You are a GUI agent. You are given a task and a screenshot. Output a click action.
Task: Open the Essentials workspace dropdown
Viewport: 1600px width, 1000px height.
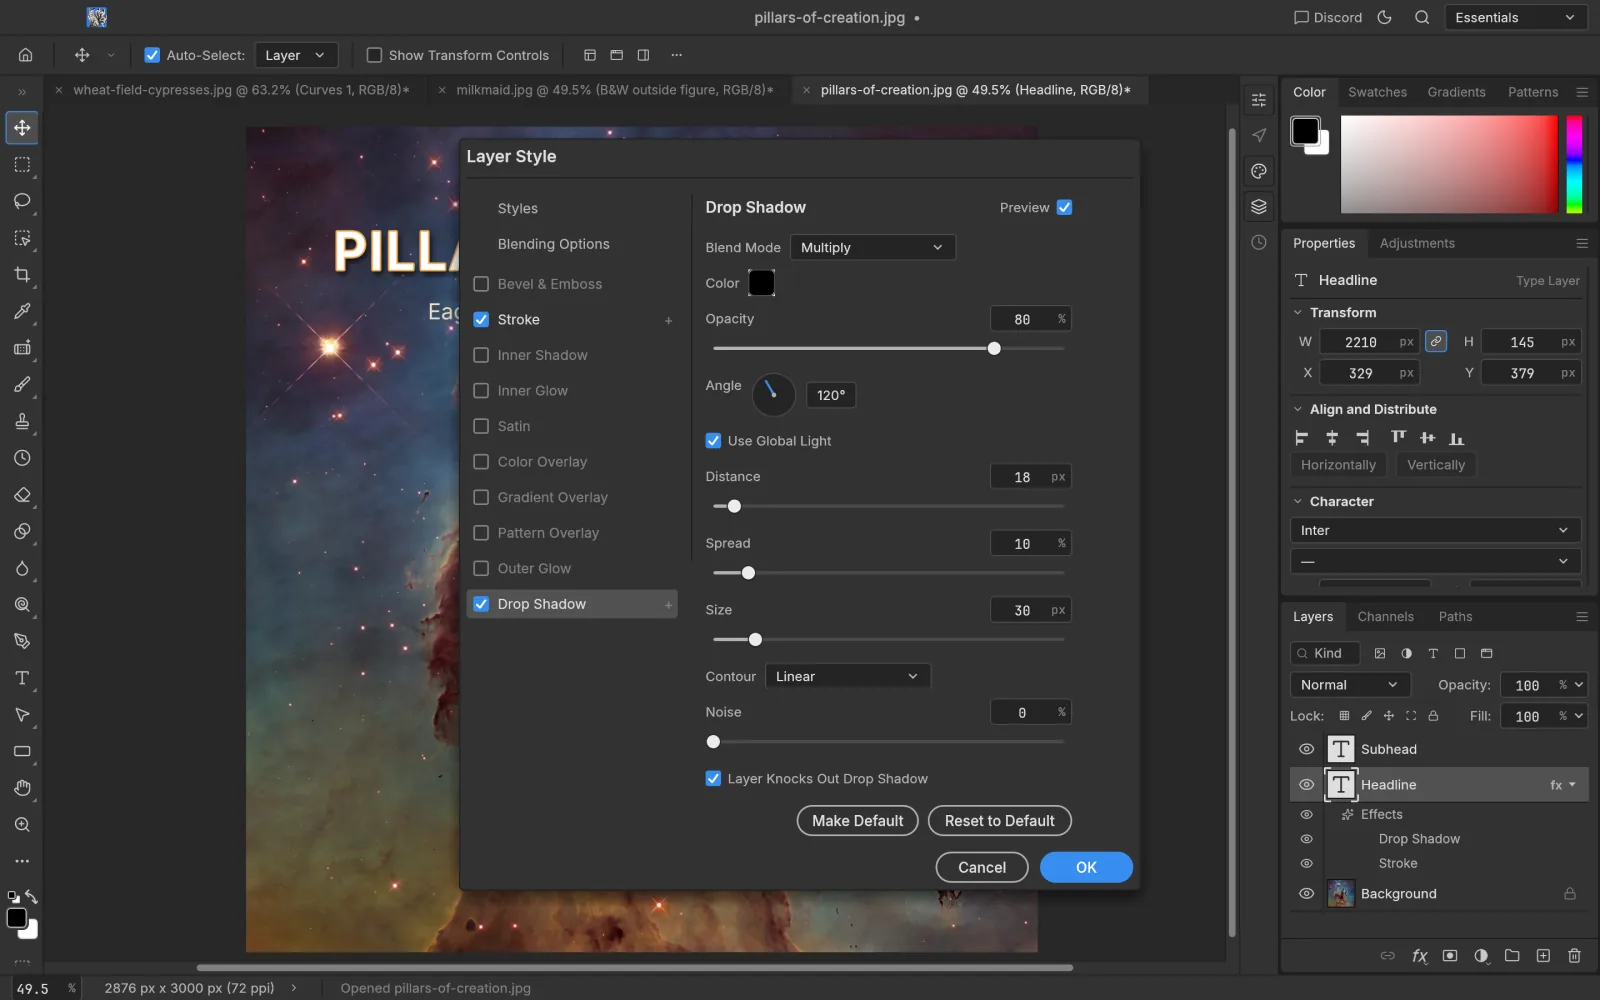[1515, 17]
